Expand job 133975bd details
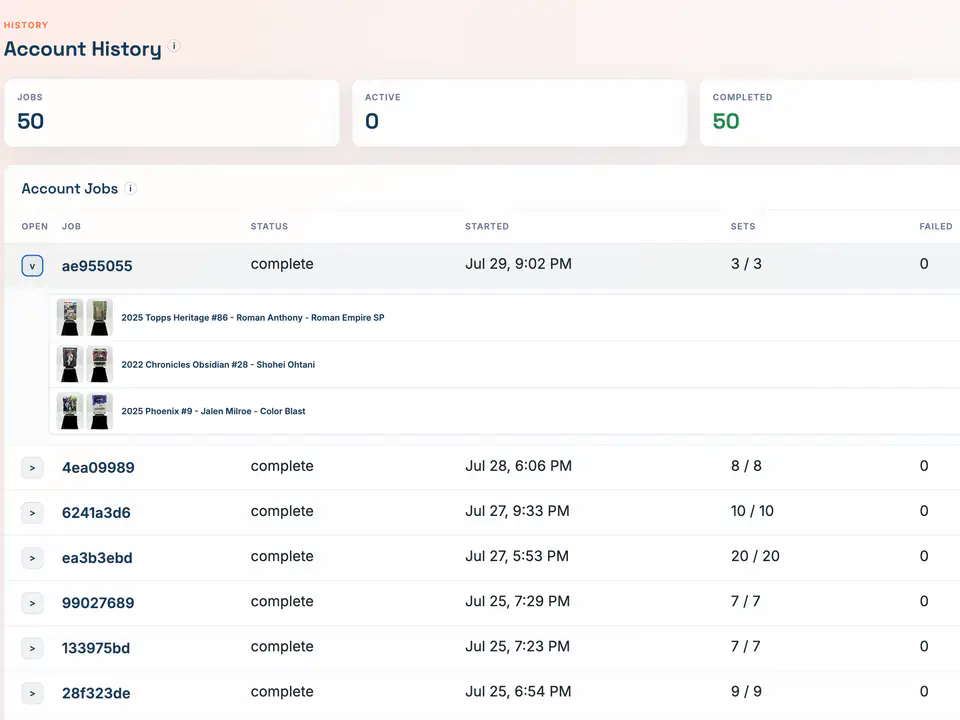 click(x=32, y=648)
